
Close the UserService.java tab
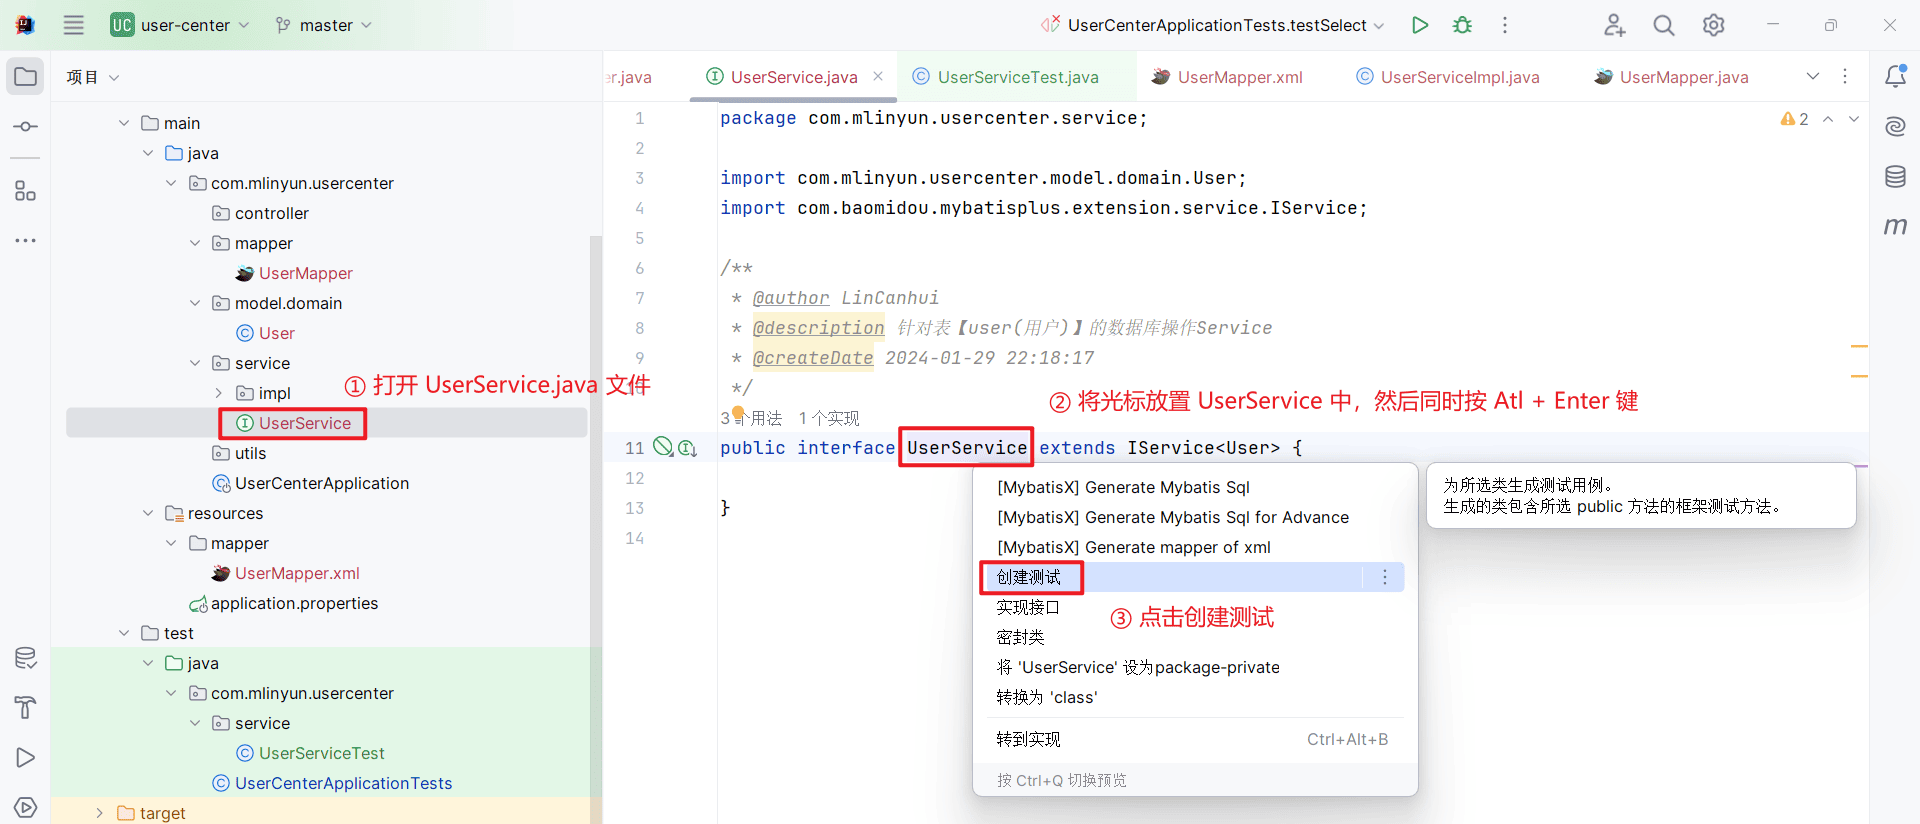[x=878, y=76]
